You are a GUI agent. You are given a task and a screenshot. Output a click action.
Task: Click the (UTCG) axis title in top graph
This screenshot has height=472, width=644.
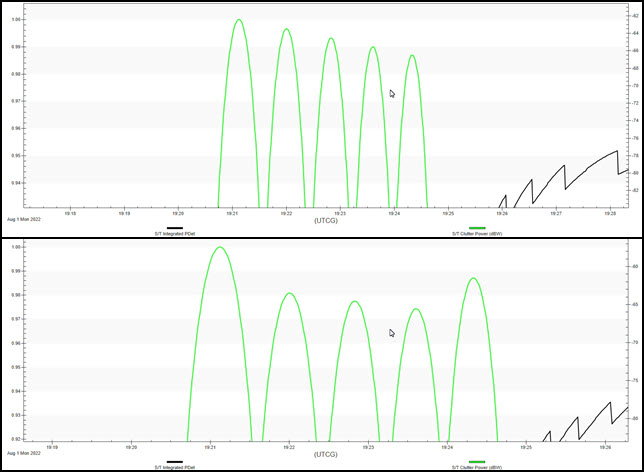coord(327,219)
